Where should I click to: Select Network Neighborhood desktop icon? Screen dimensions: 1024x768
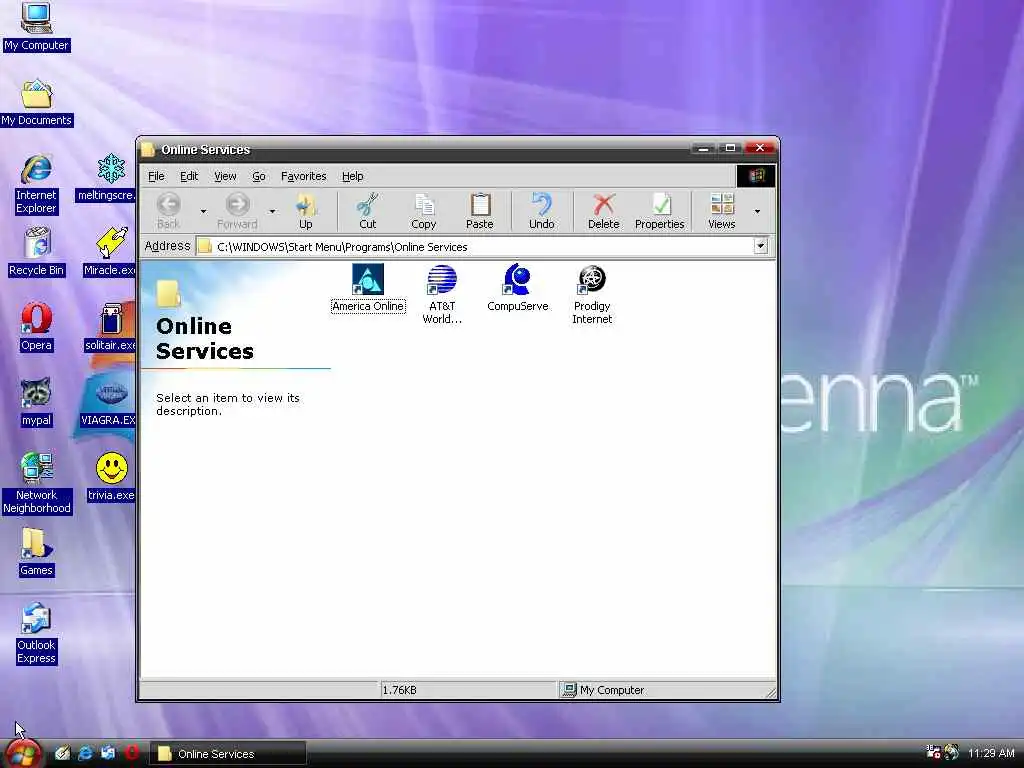click(x=37, y=483)
